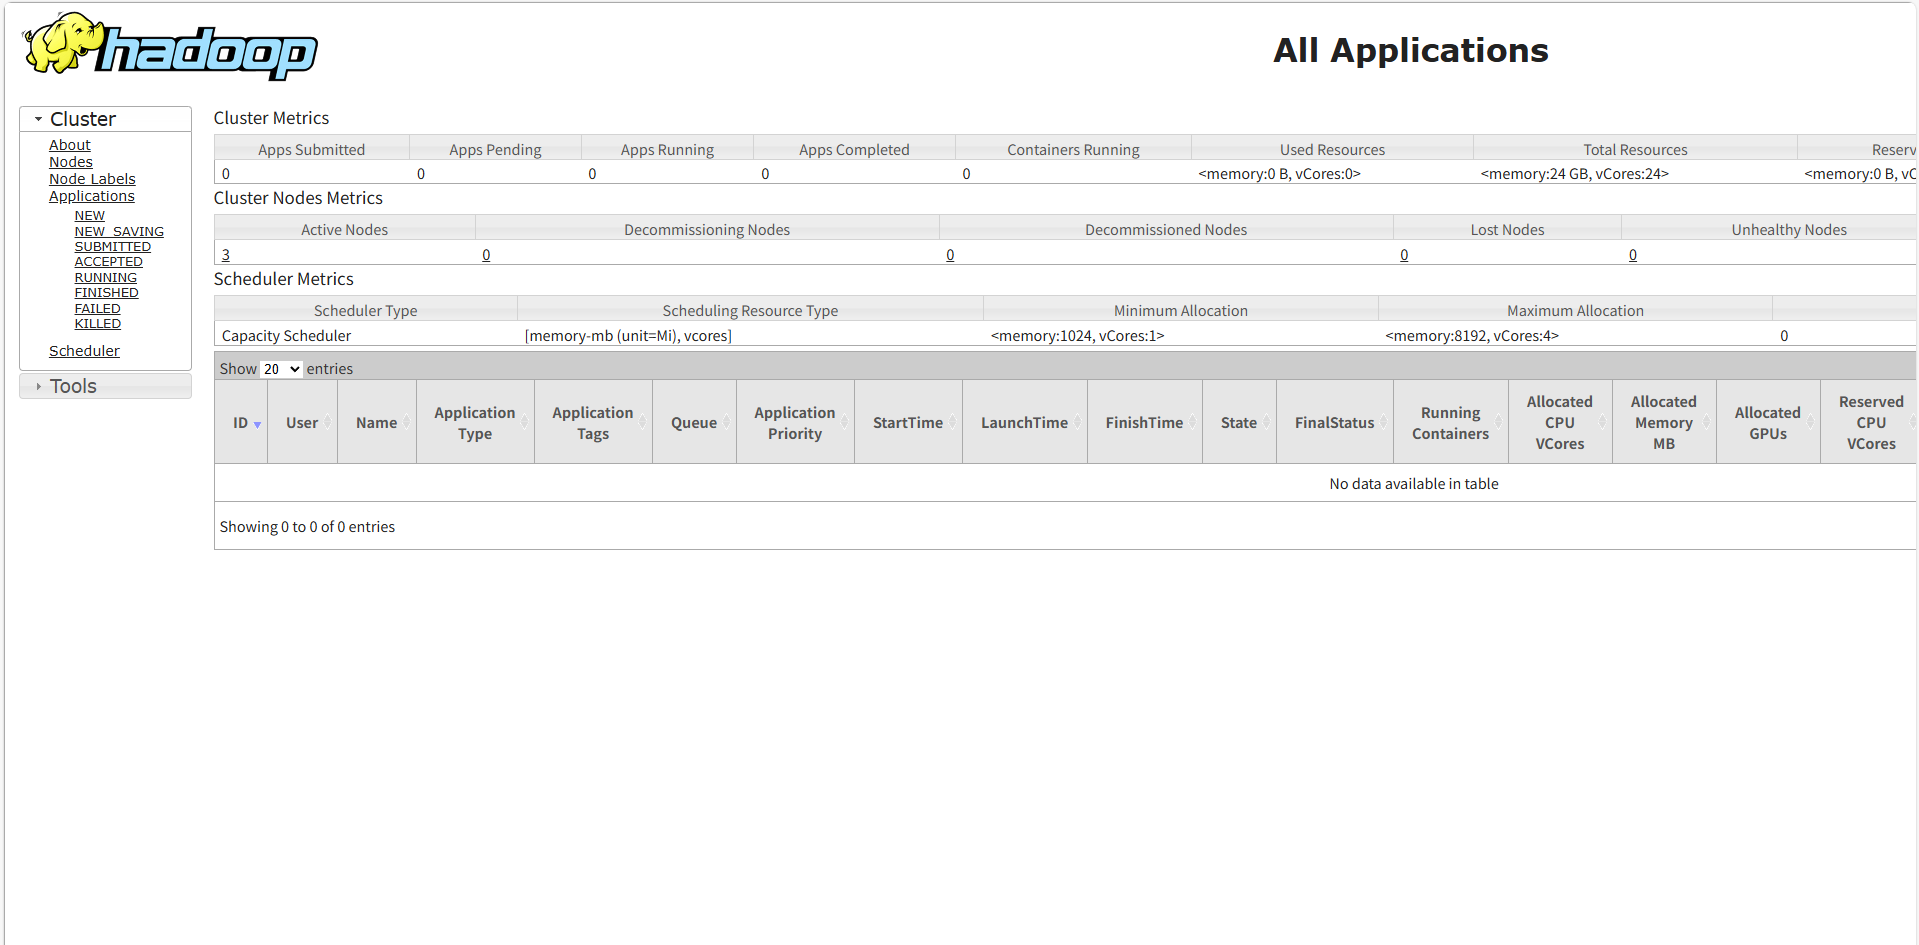Click the Scheduling Resource Type value
1919x945 pixels.
(x=628, y=336)
